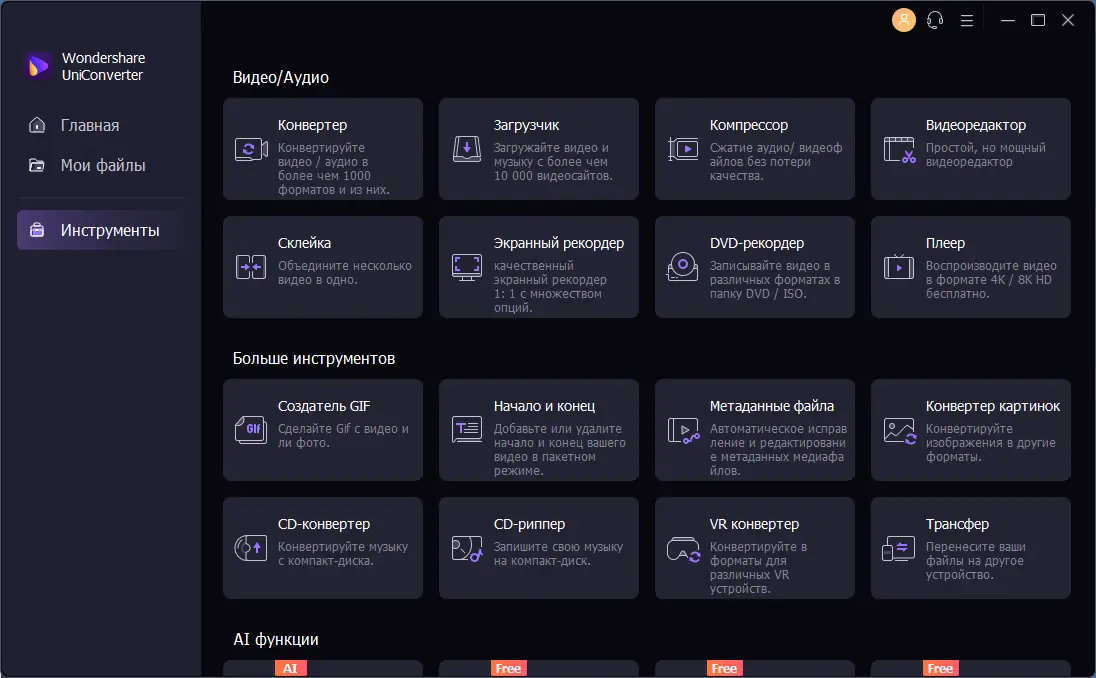
Task: Click the Создатель GIF icon
Action: point(250,430)
